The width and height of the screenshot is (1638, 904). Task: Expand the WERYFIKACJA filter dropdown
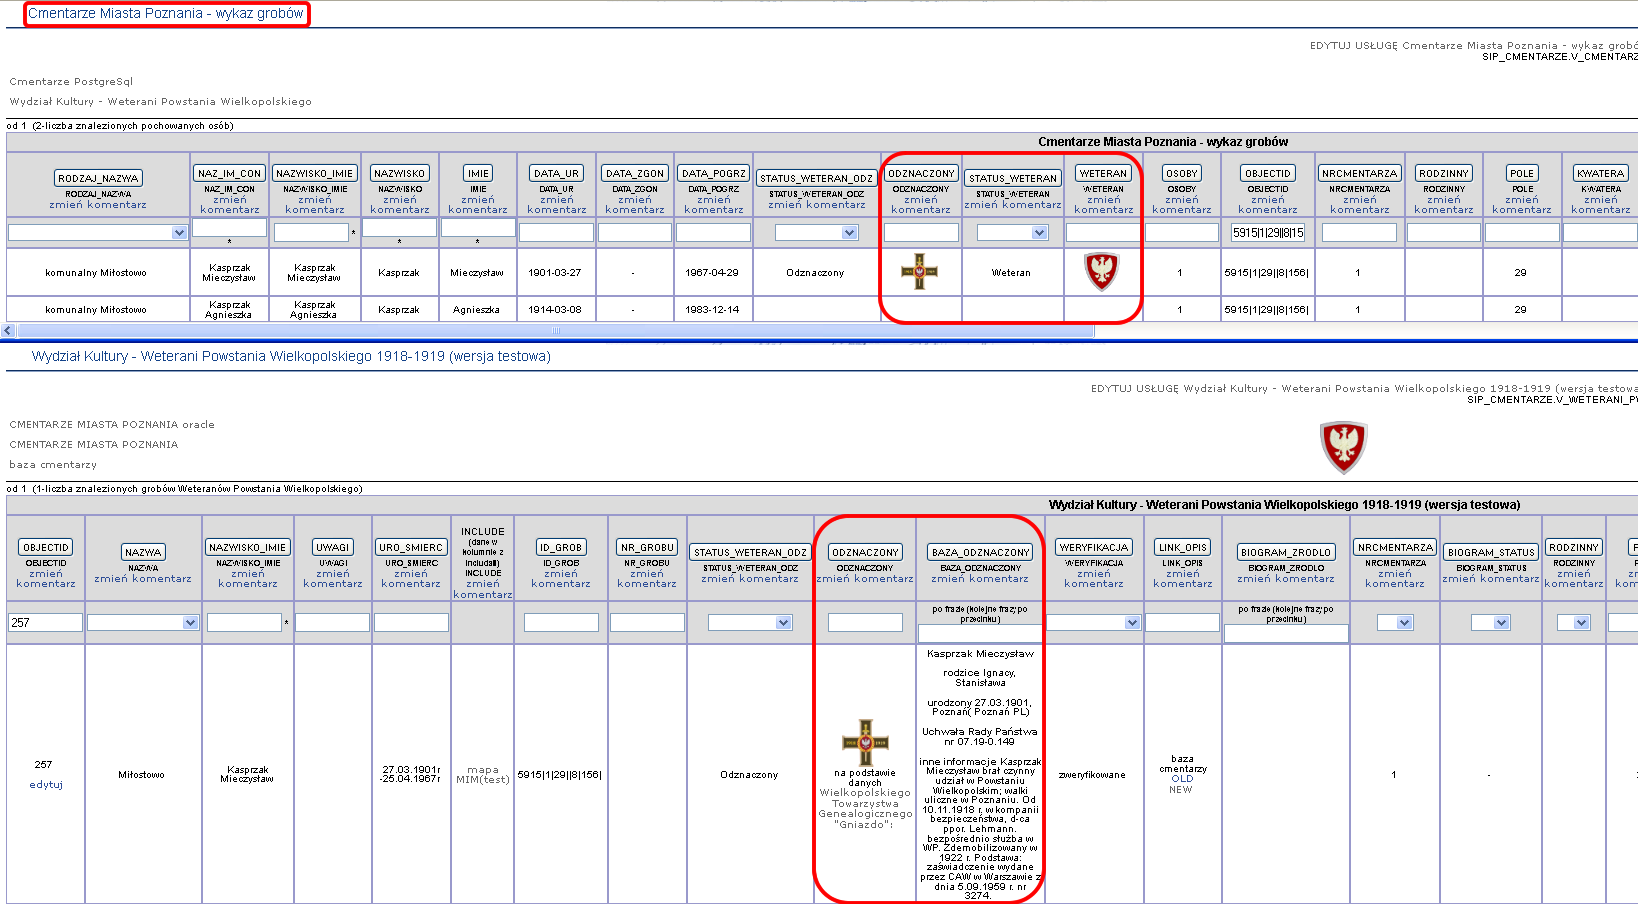point(1131,623)
